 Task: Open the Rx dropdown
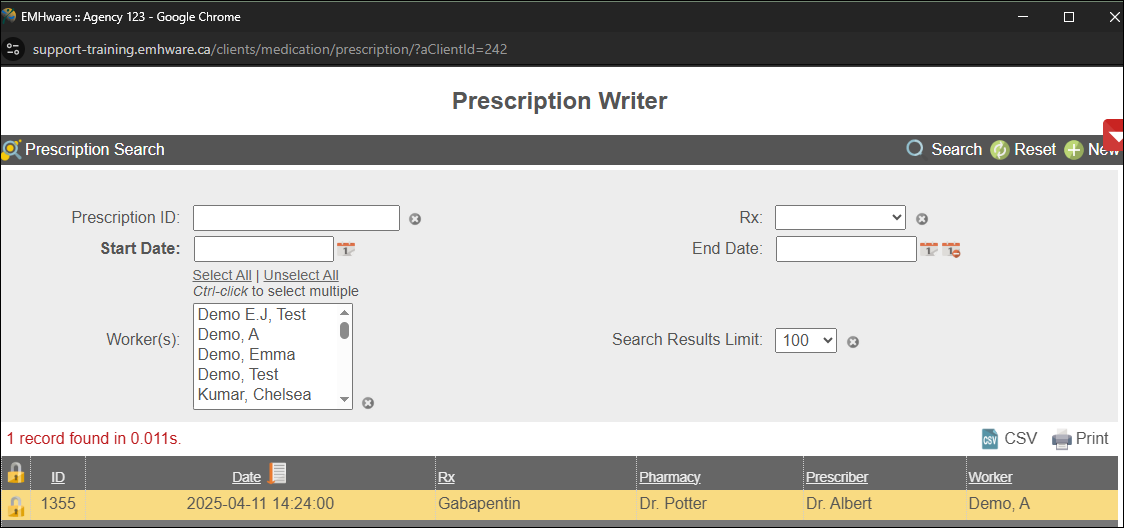[x=840, y=218]
